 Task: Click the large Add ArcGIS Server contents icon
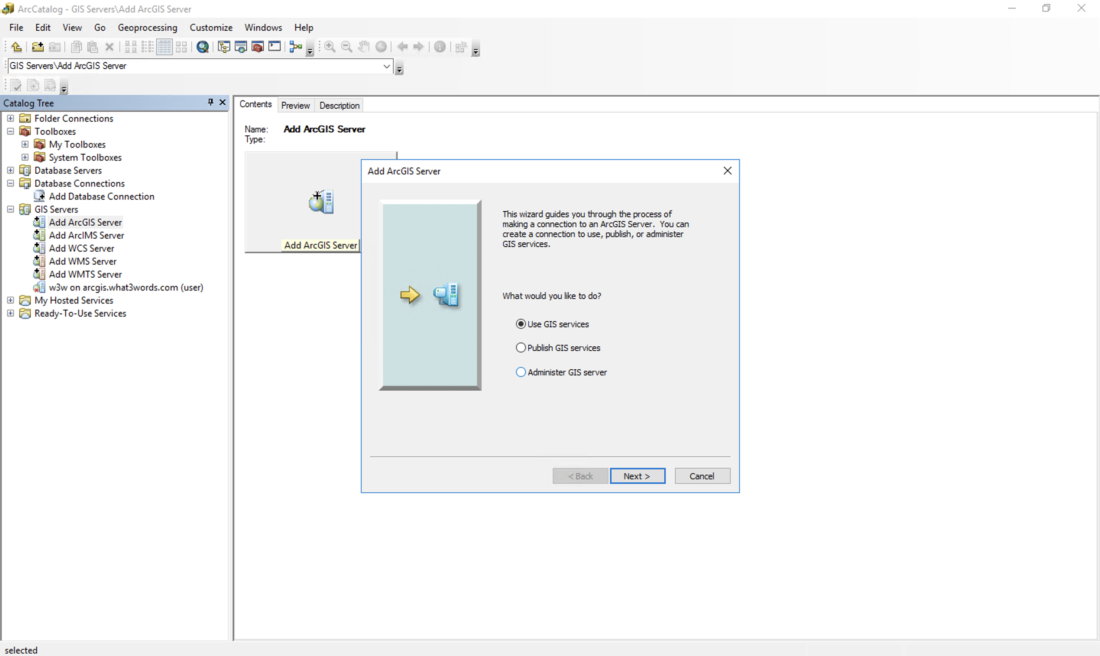click(x=321, y=202)
